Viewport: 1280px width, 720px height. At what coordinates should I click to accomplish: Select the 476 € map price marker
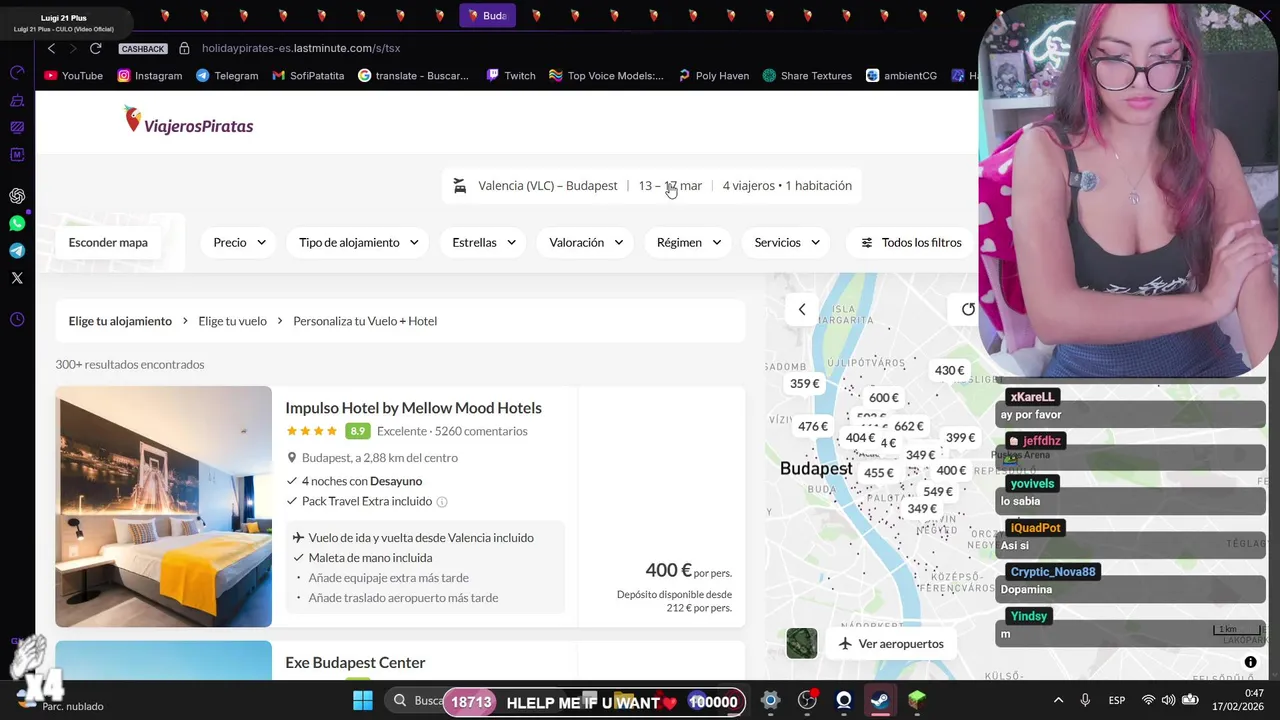pos(813,427)
